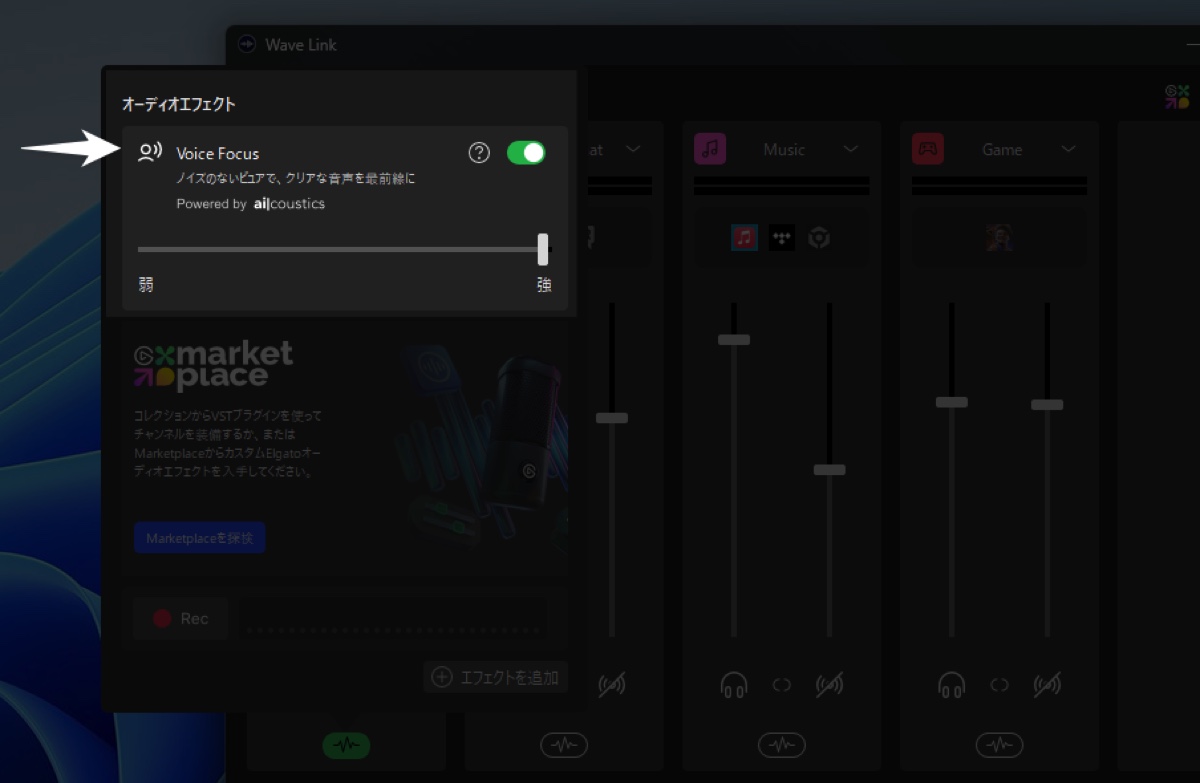This screenshot has width=1200, height=783.
Task: Click the エフェクトを追加 add effect button
Action: (x=496, y=677)
